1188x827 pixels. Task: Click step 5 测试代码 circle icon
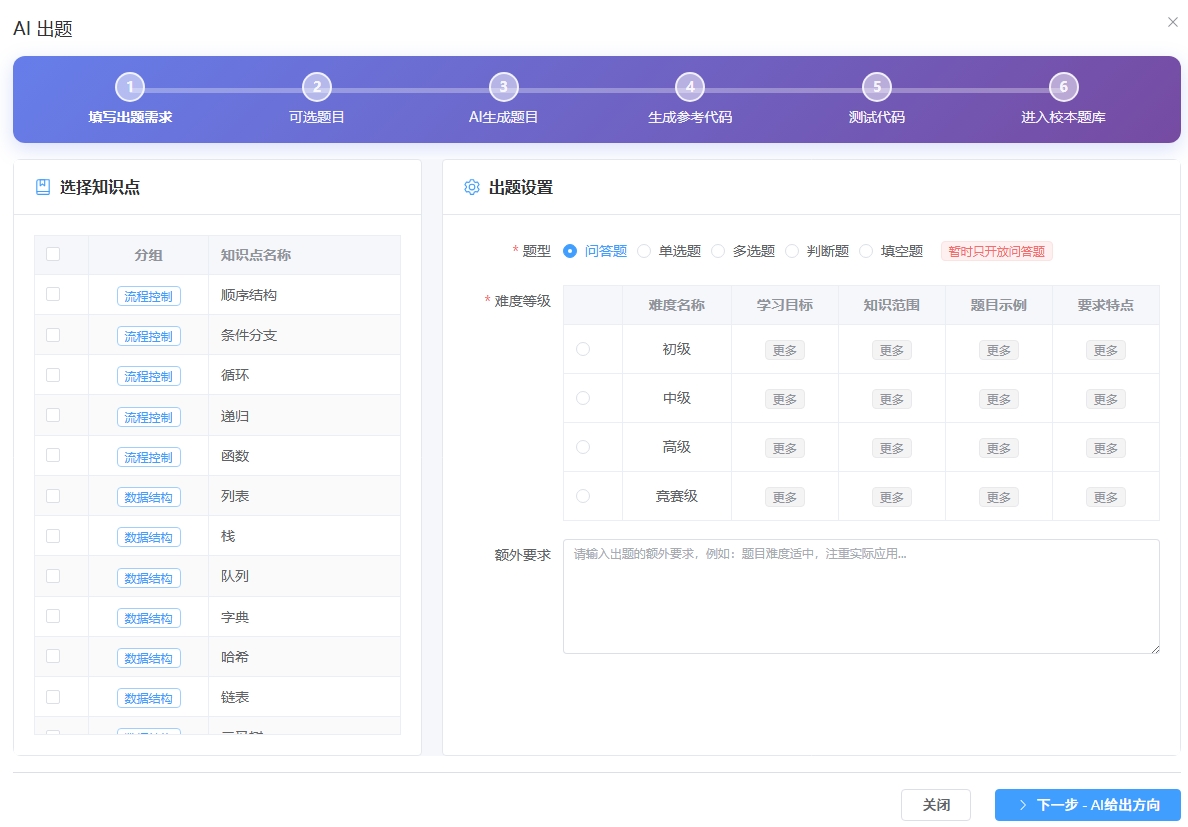click(876, 87)
